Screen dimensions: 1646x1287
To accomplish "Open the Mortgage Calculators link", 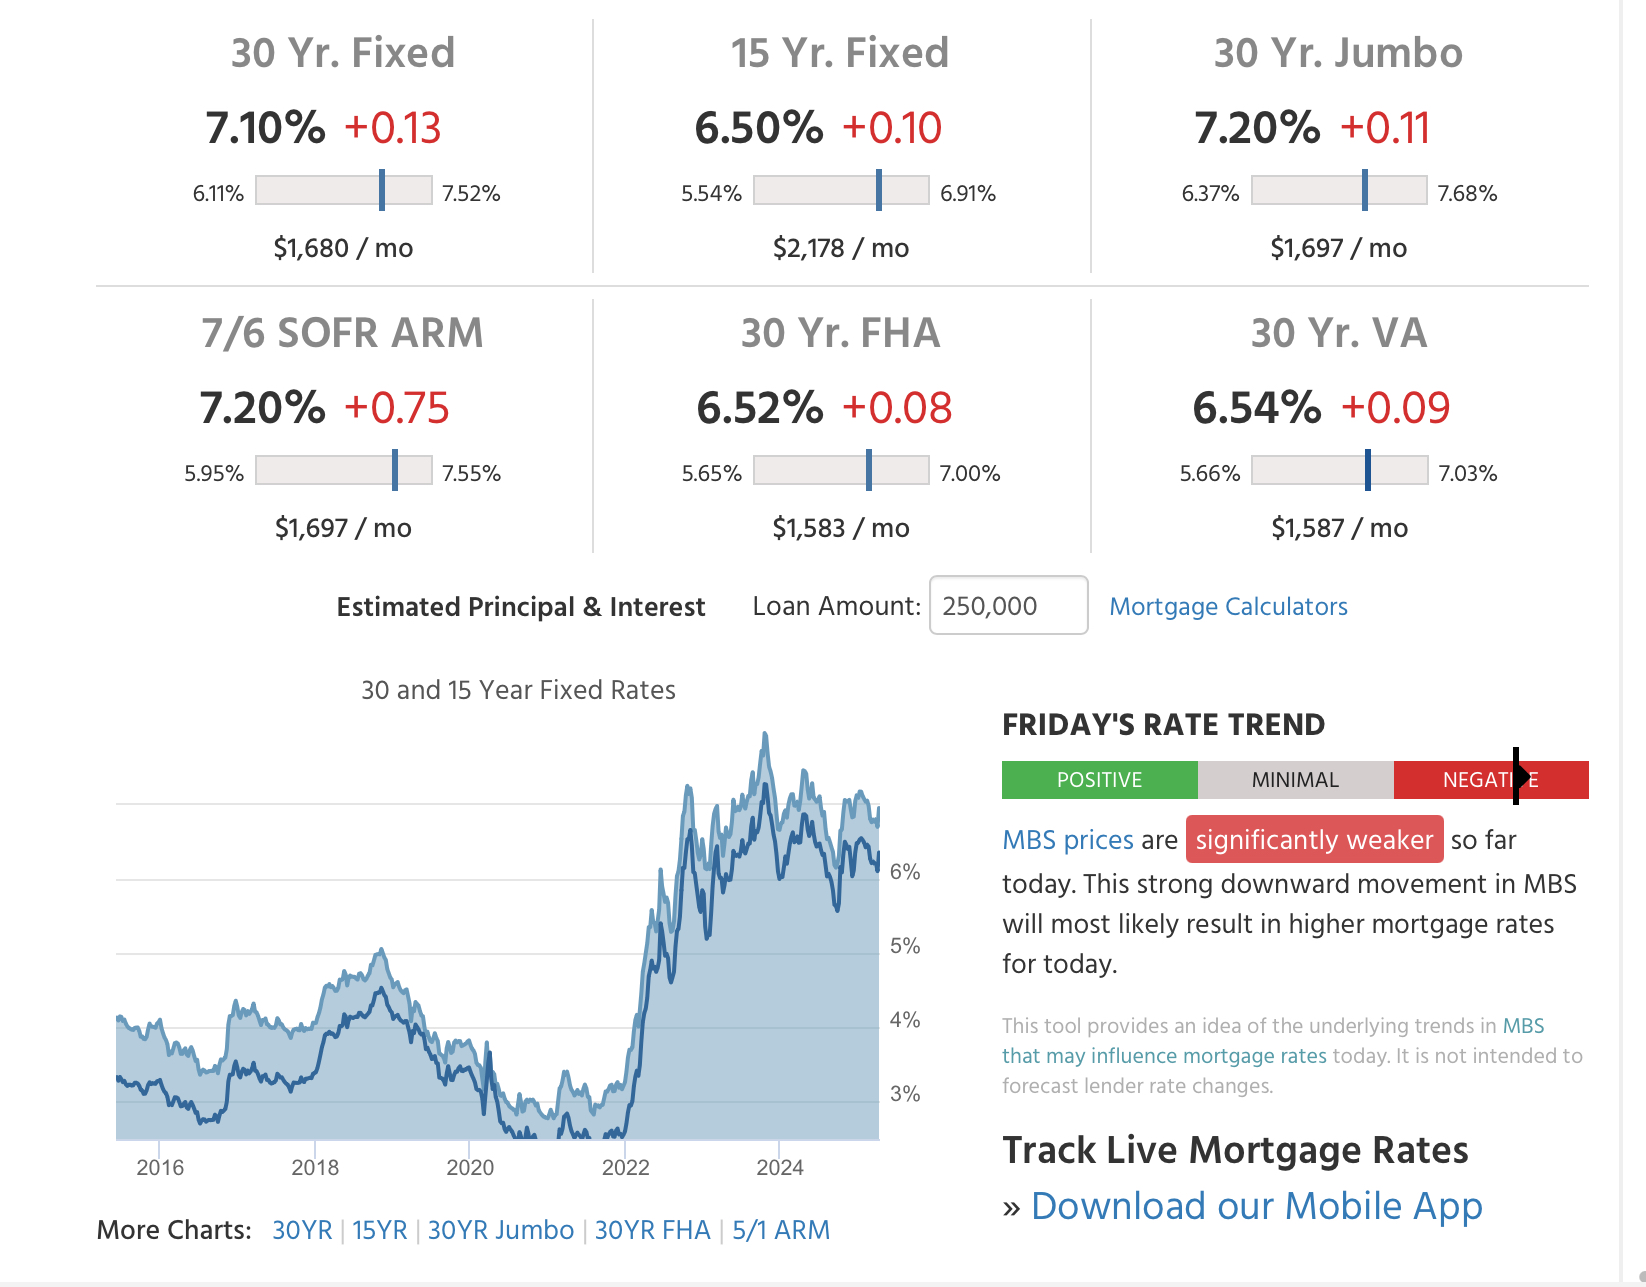I will point(1228,607).
